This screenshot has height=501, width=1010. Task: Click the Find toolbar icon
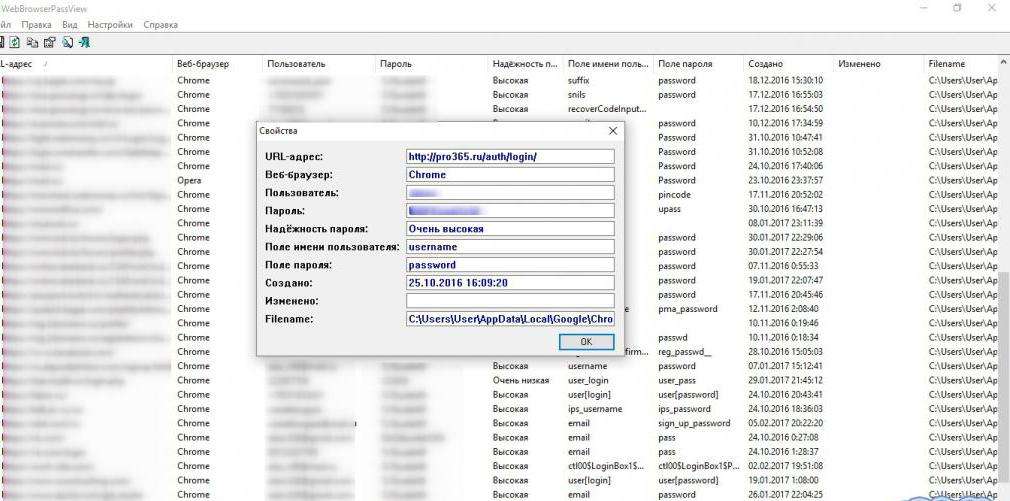66,42
